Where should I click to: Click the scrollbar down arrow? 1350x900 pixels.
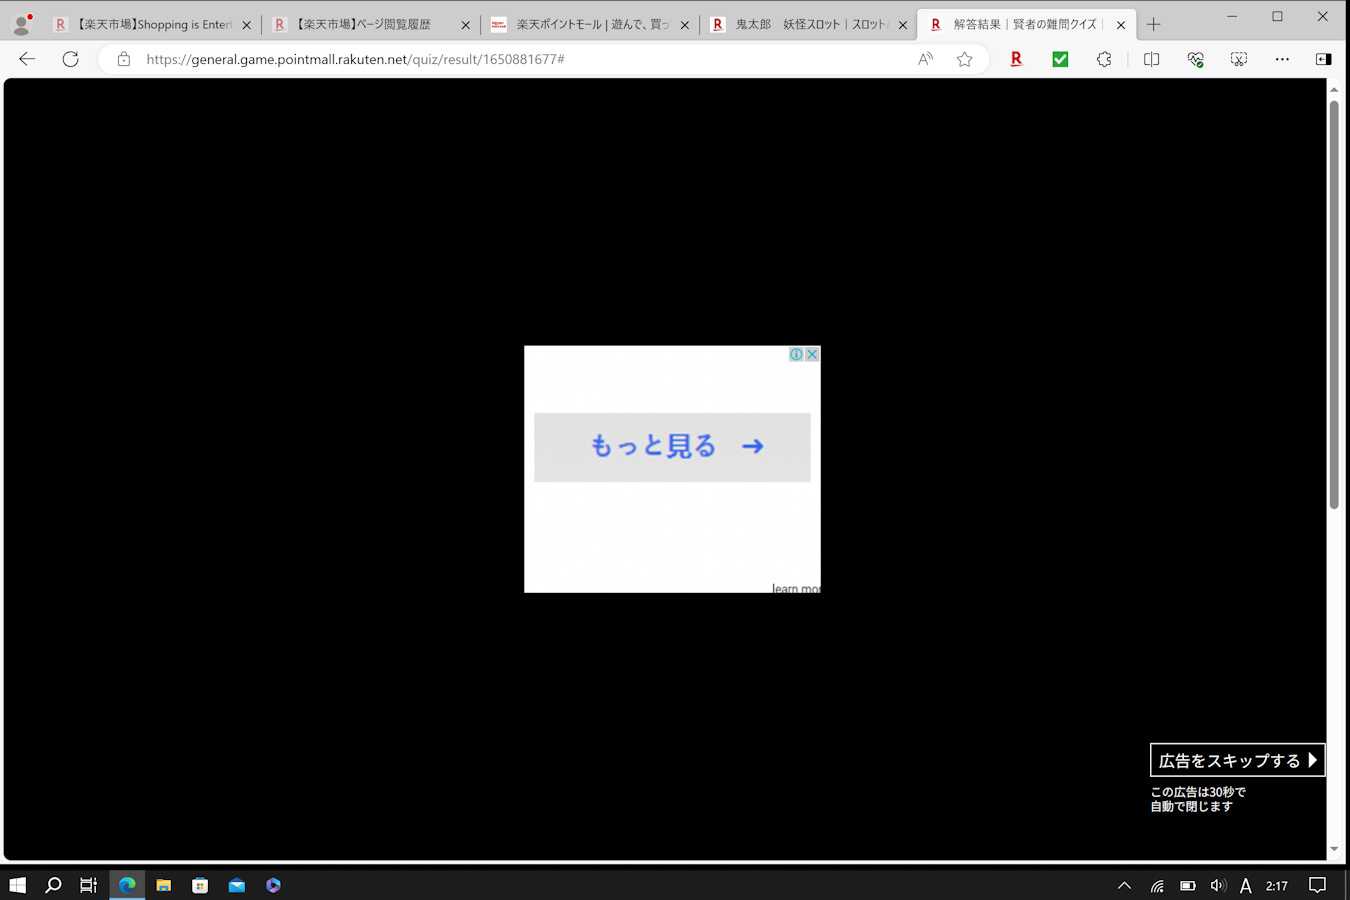[x=1334, y=850]
